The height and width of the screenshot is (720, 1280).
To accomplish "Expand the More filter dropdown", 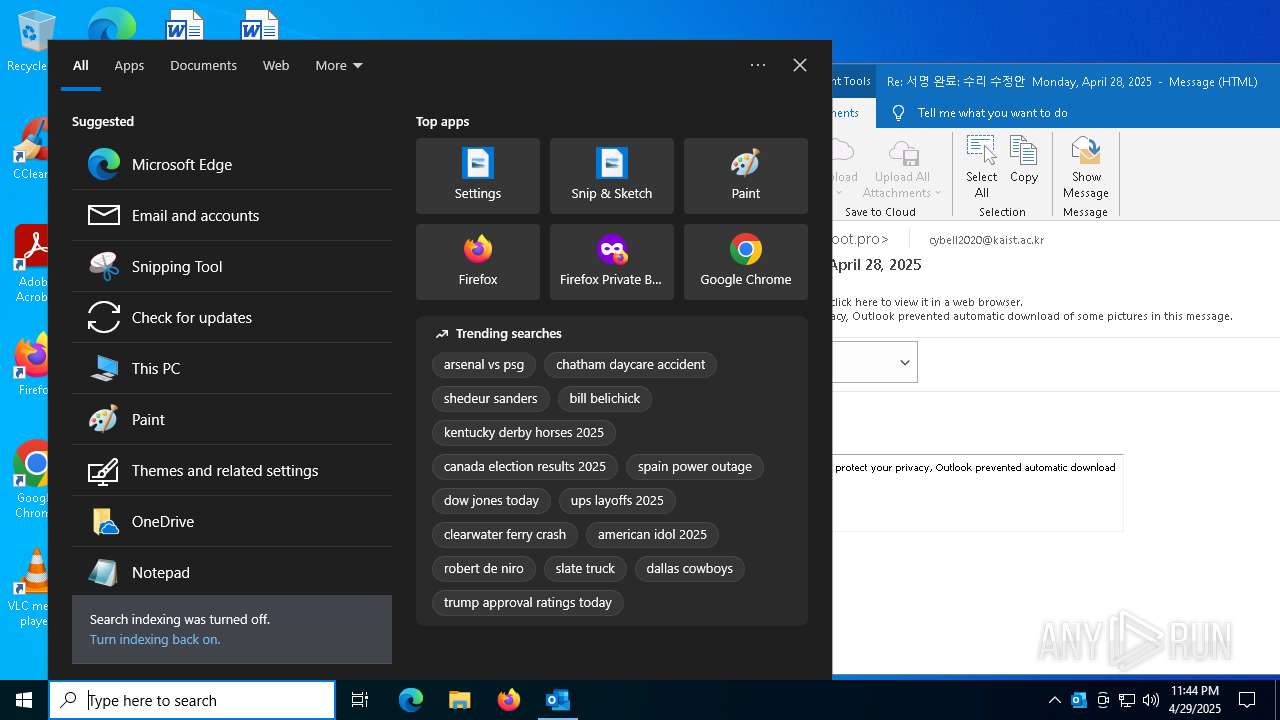I will tap(339, 65).
